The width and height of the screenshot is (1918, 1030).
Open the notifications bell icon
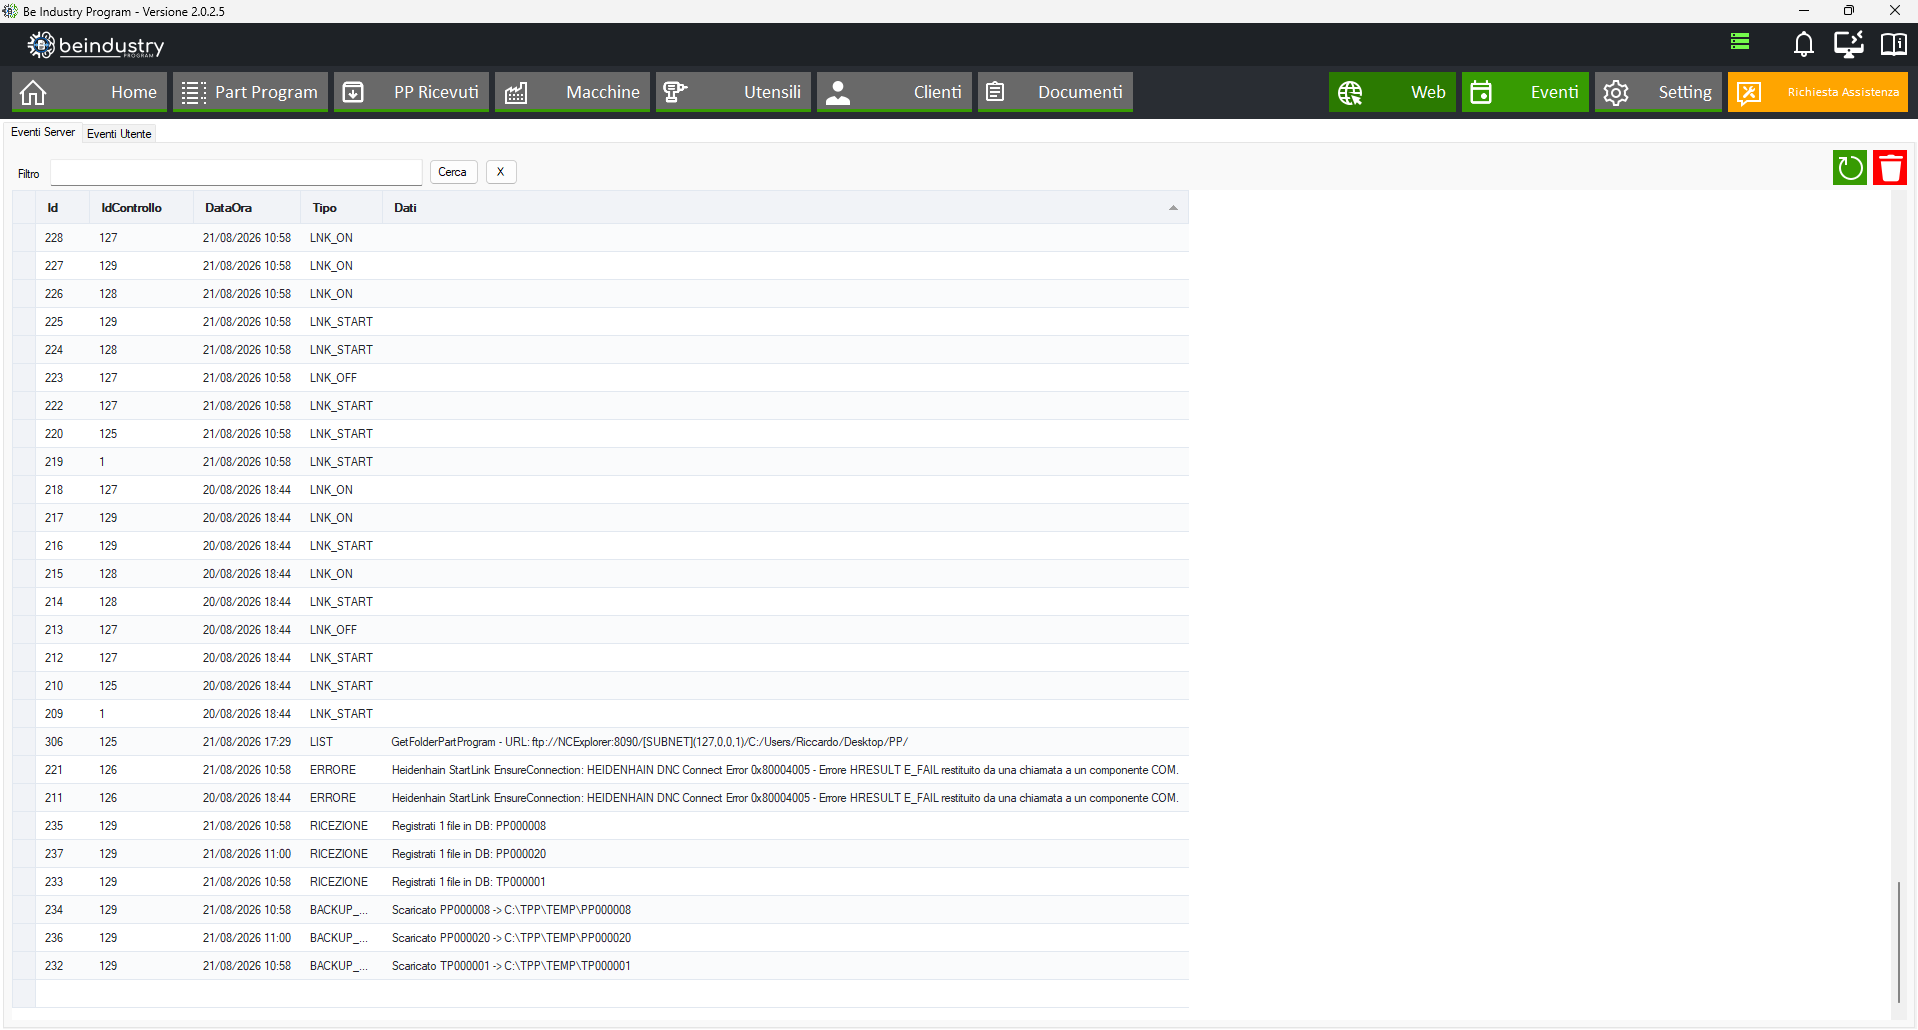(1803, 44)
